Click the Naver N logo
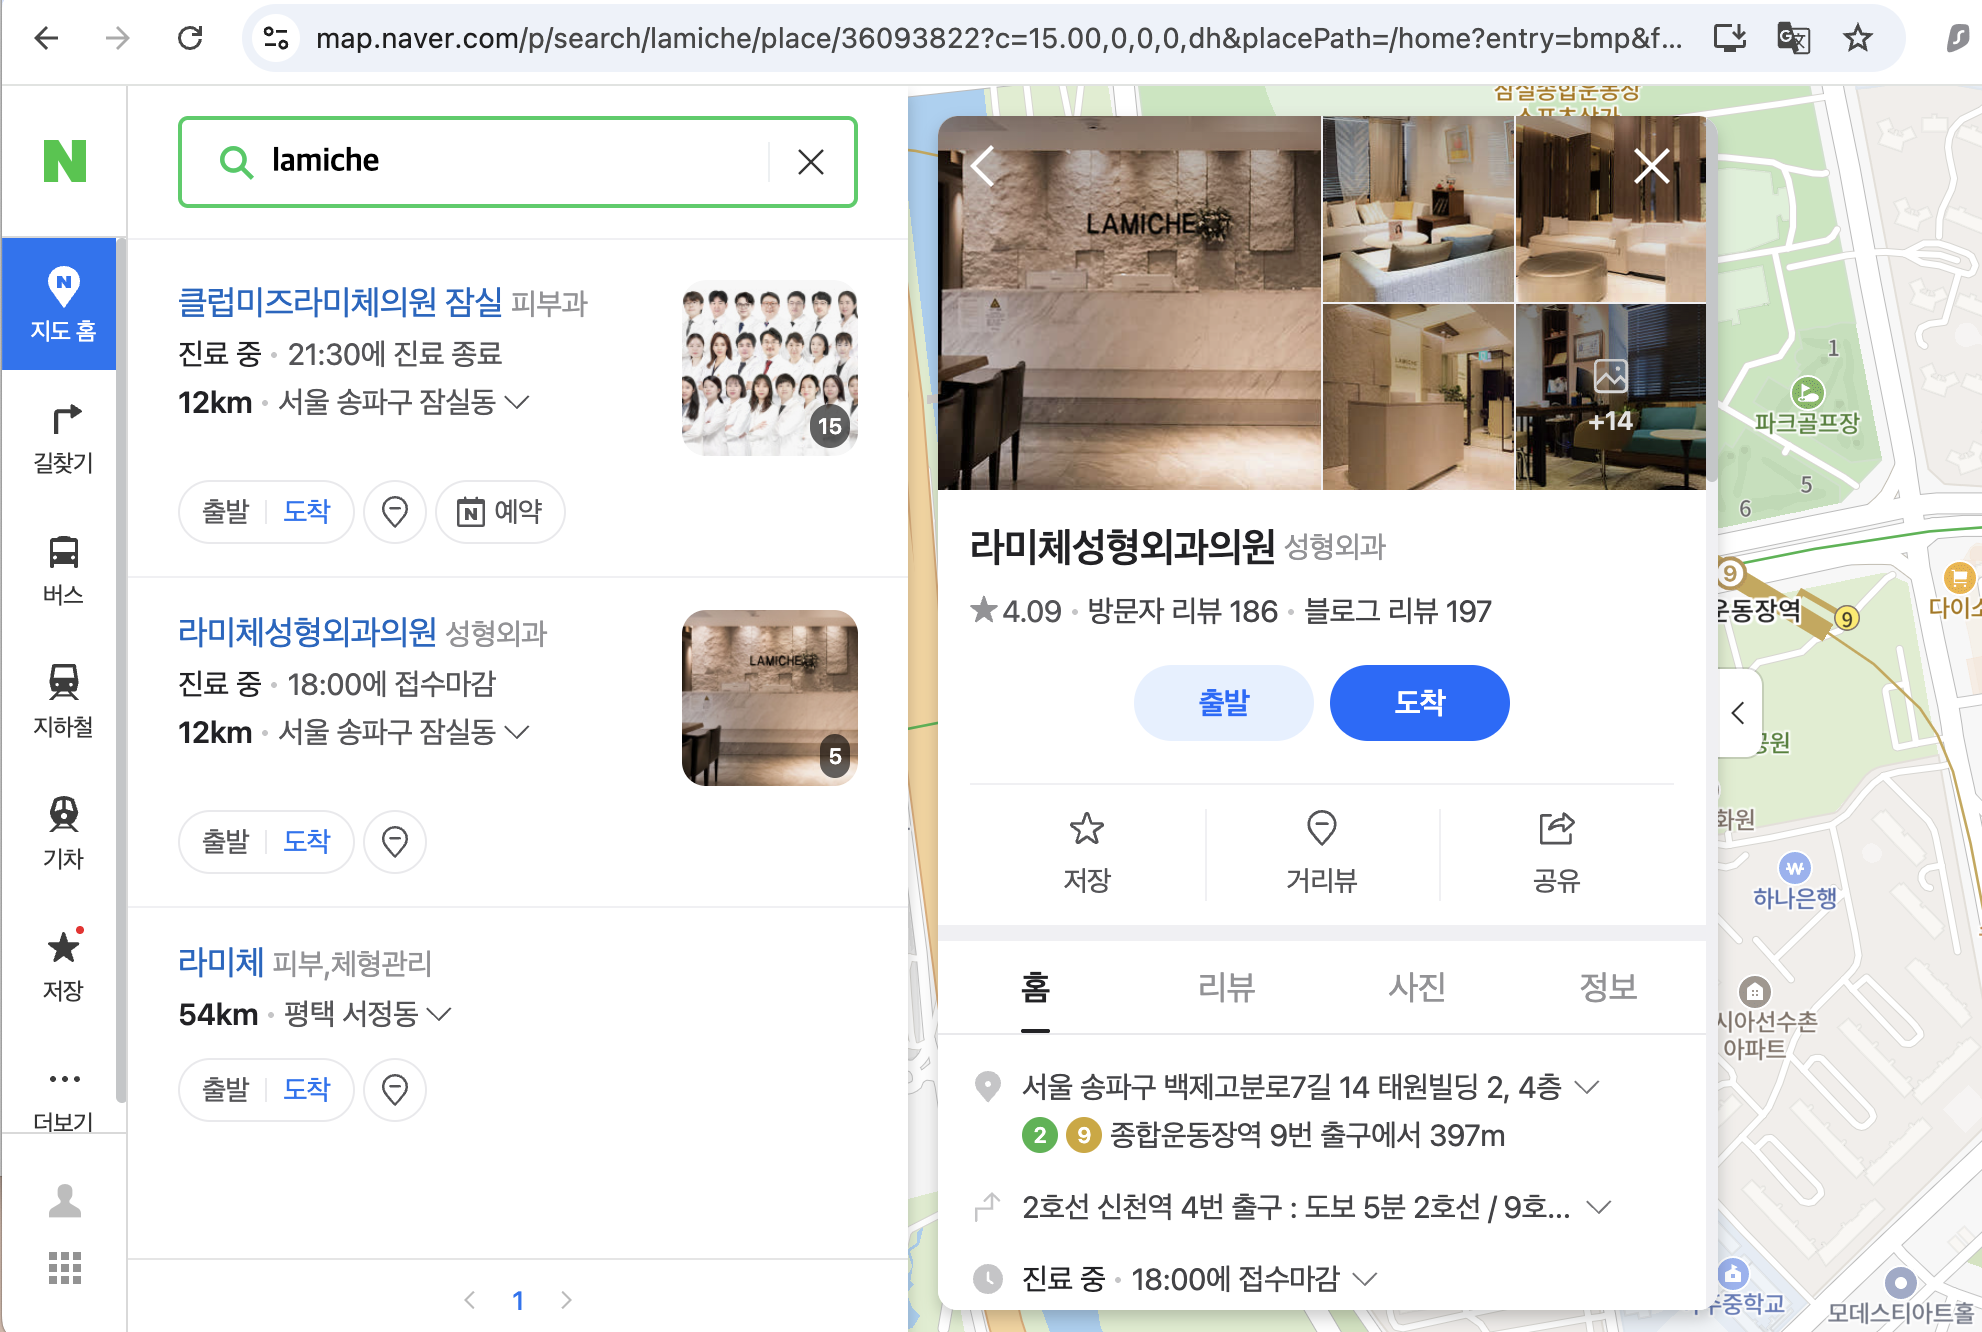The height and width of the screenshot is (1332, 1982). (64, 161)
